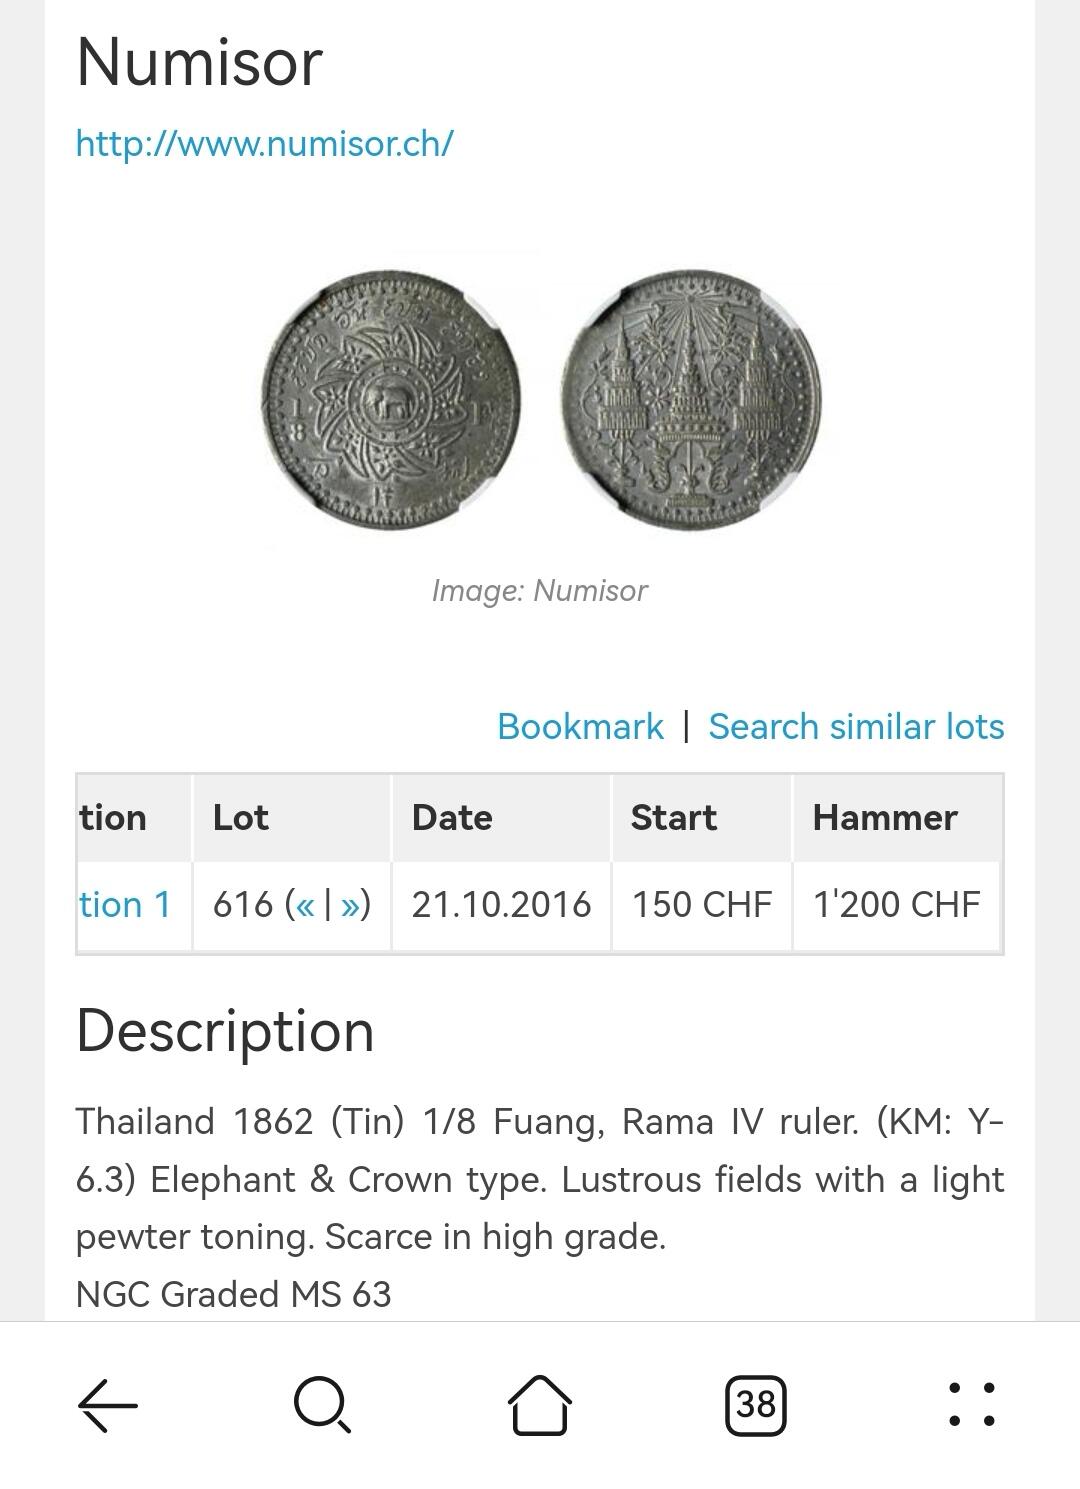Click the Description heading
This screenshot has height=1489, width=1080.
tap(225, 1031)
